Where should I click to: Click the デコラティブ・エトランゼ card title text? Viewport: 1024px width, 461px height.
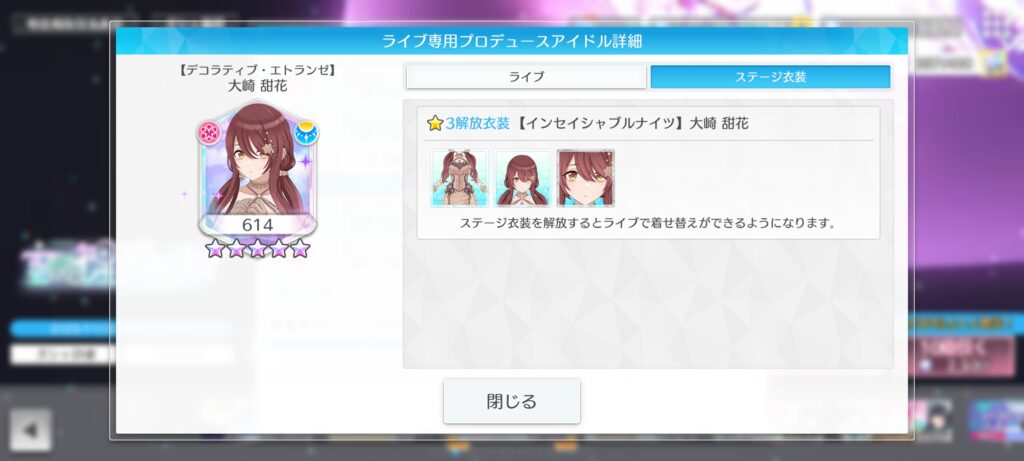pyautogui.click(x=257, y=71)
